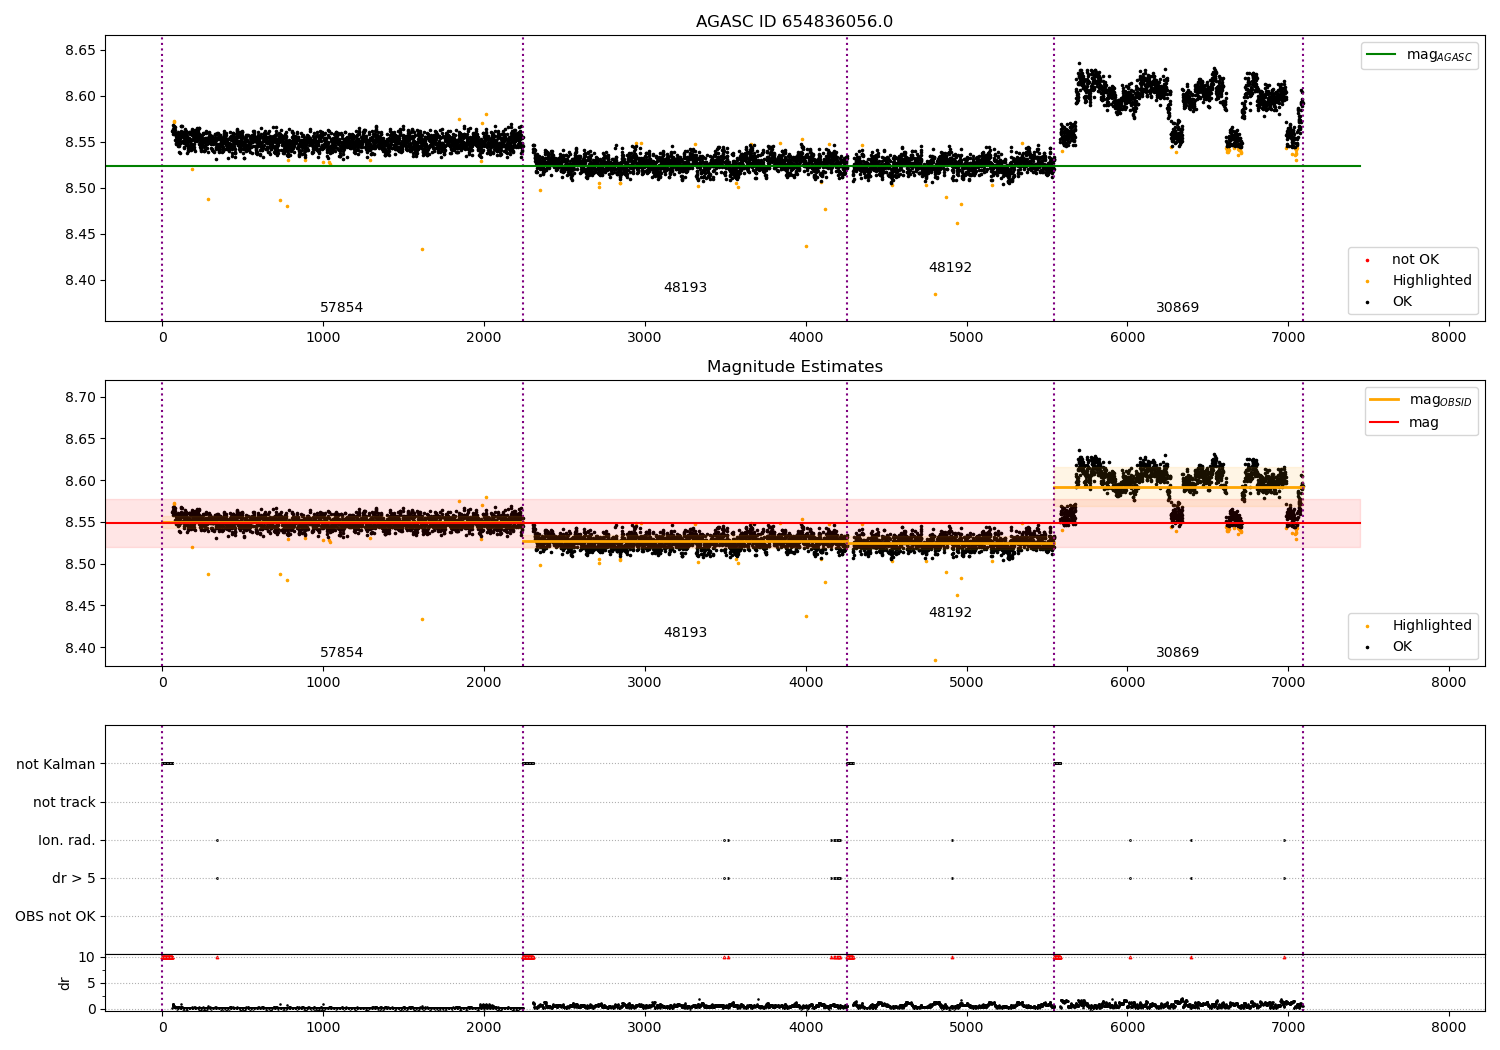Click the 10 tick on the dr axis
This screenshot has width=1500, height=1050.
pyautogui.click(x=87, y=958)
